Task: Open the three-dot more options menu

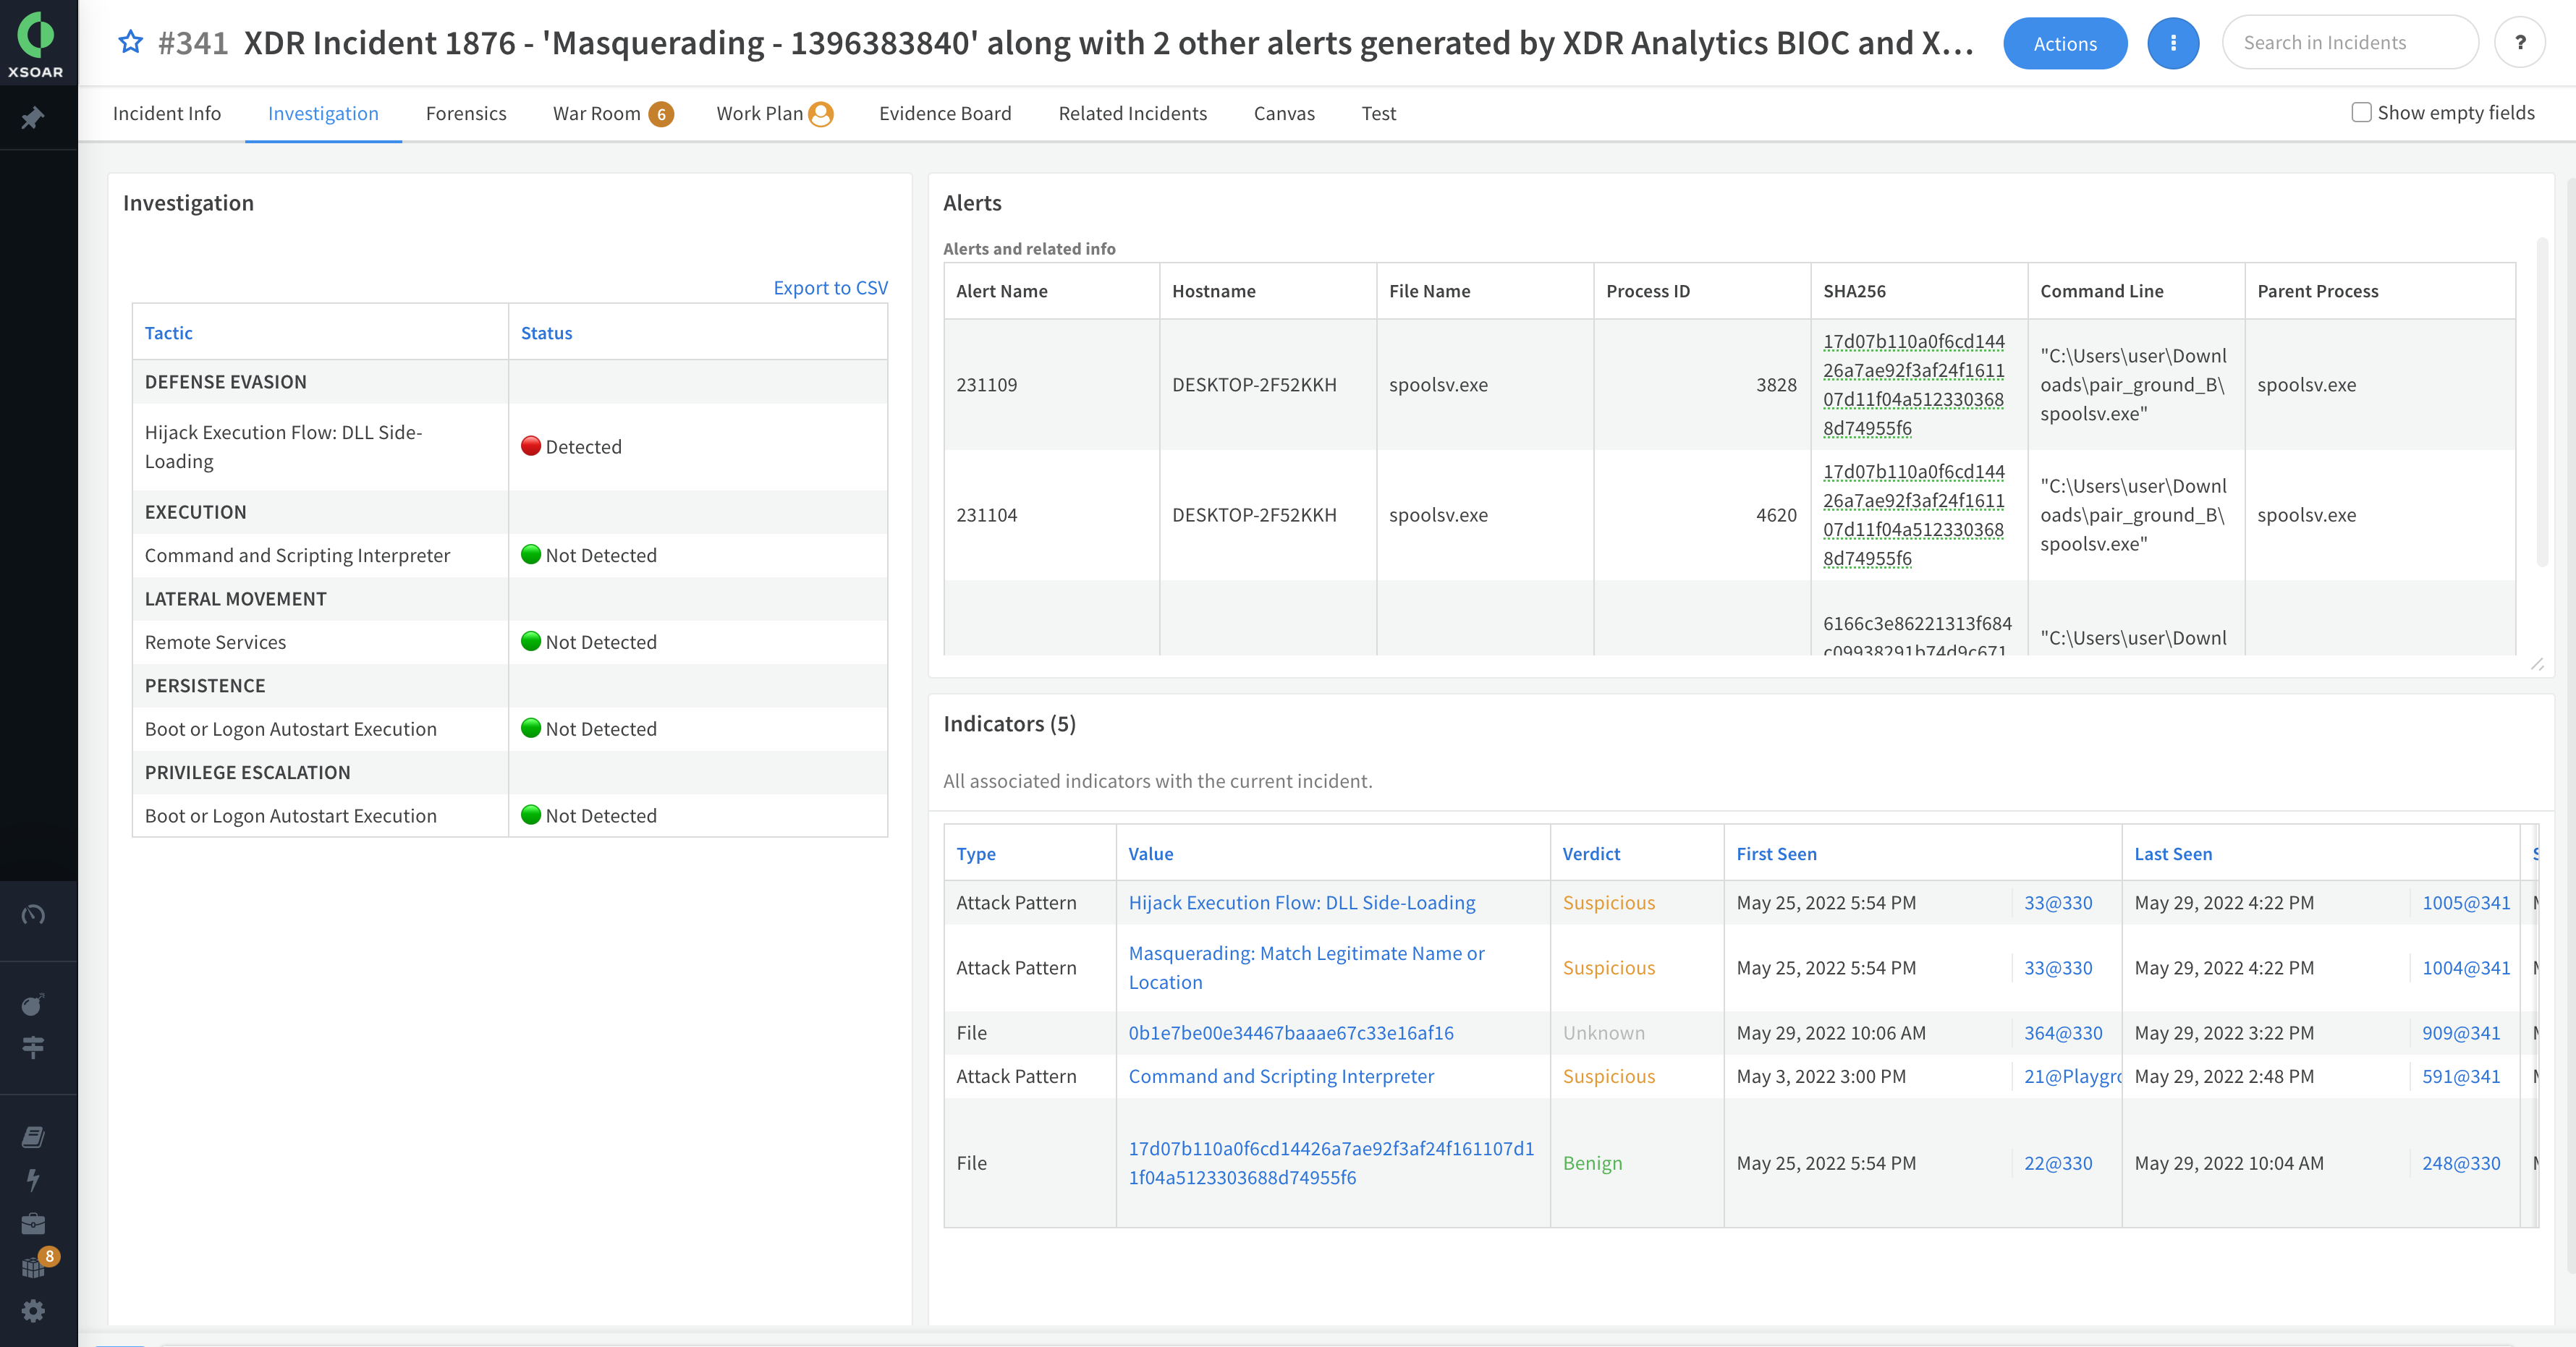Action: pyautogui.click(x=2172, y=44)
